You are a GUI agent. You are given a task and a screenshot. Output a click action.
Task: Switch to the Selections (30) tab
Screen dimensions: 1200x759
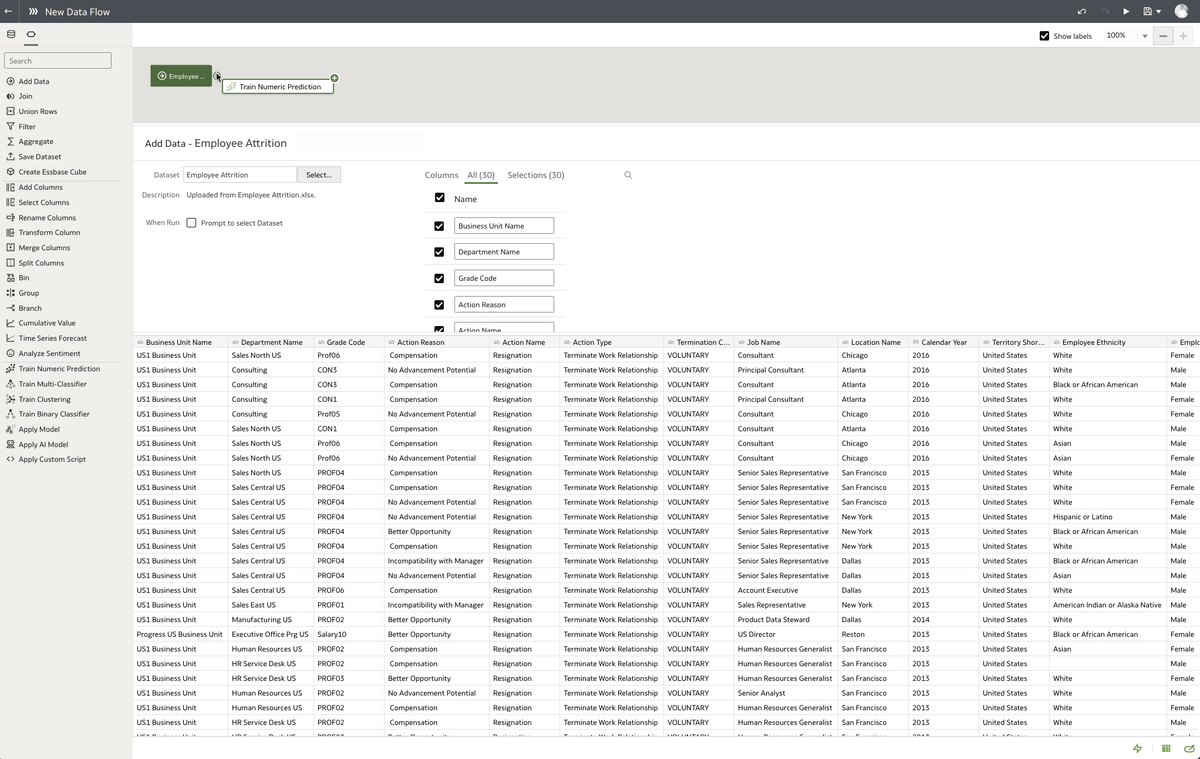click(535, 175)
